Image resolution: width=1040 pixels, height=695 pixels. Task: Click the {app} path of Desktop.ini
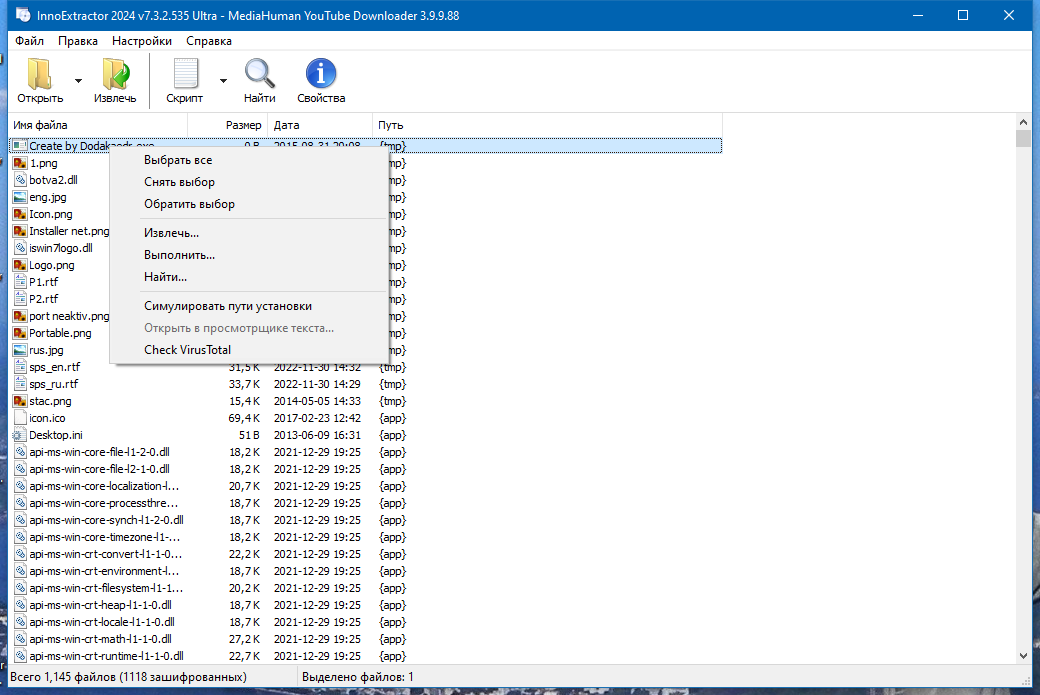coord(392,435)
